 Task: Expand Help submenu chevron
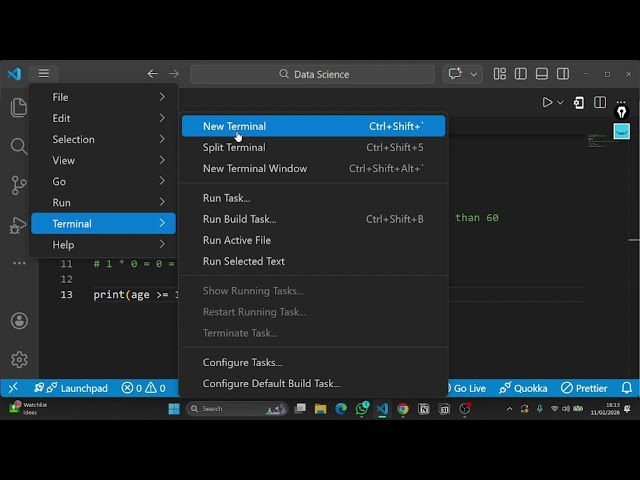(x=162, y=244)
